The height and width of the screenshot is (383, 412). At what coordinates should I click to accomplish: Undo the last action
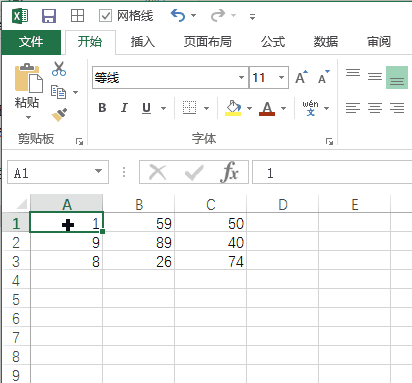coord(178,15)
